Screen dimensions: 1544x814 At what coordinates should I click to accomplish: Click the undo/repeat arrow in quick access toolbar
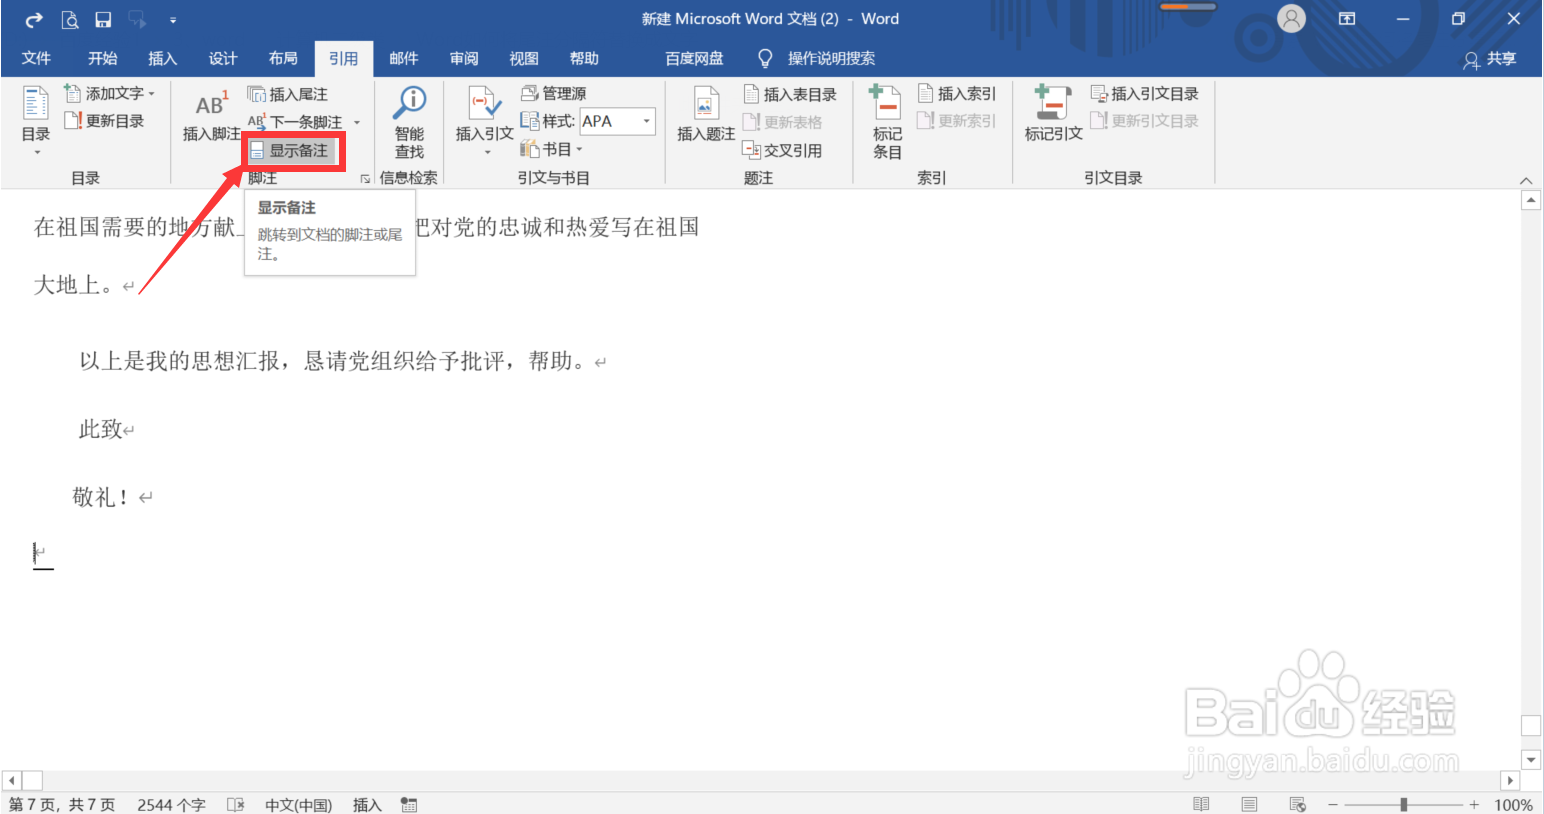(x=34, y=19)
